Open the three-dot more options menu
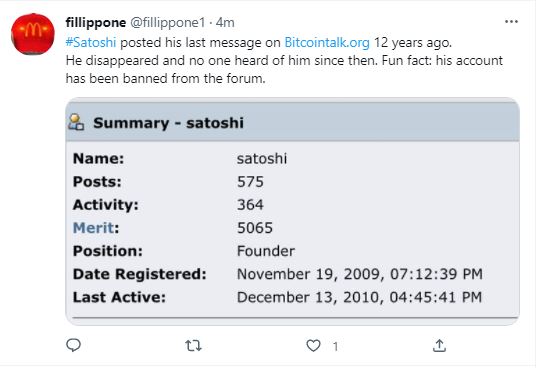Viewport: 538px width, 368px height. coord(511,22)
